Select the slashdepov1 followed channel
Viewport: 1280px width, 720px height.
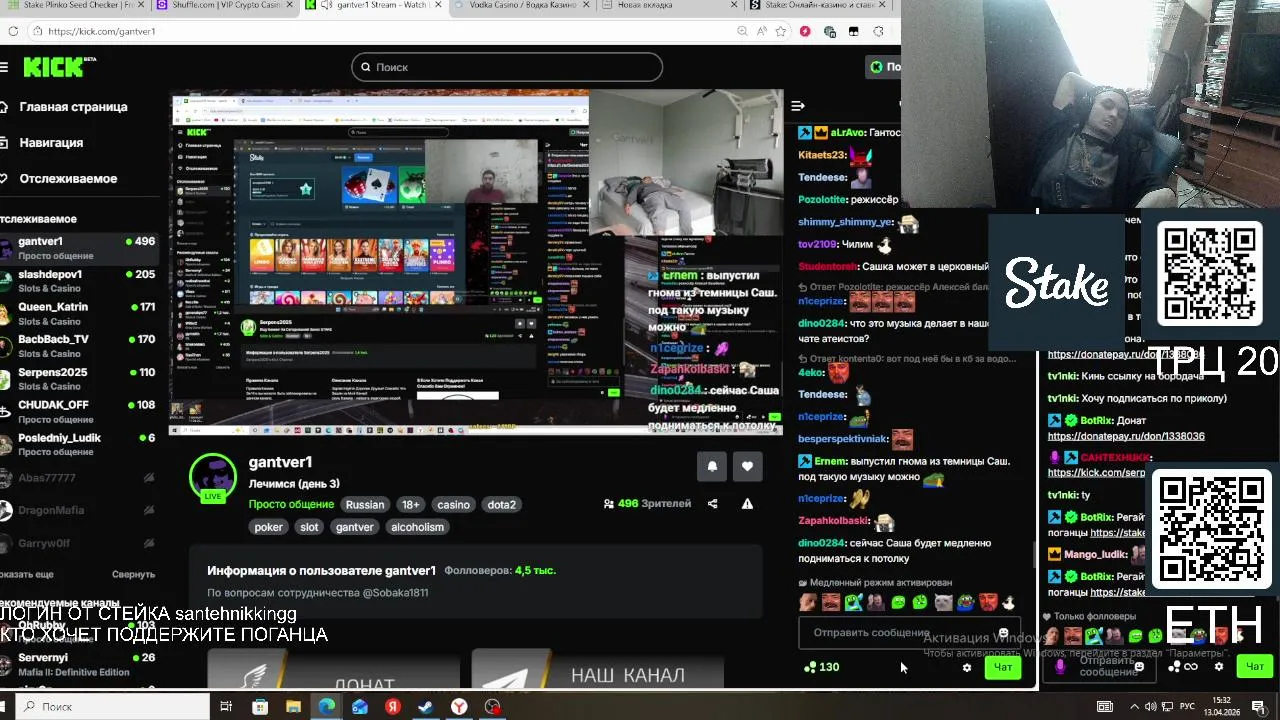[79, 281]
